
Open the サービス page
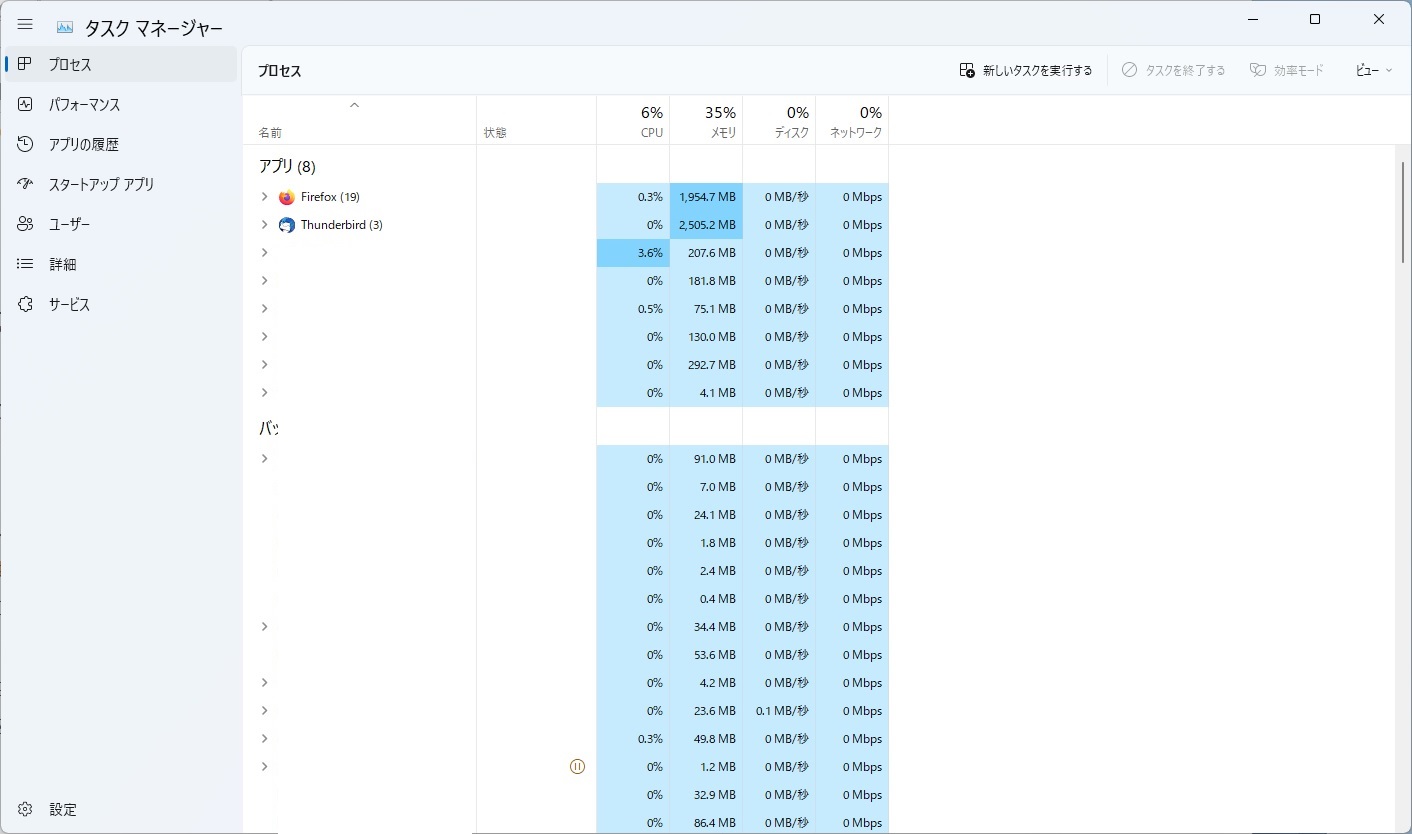click(x=69, y=305)
